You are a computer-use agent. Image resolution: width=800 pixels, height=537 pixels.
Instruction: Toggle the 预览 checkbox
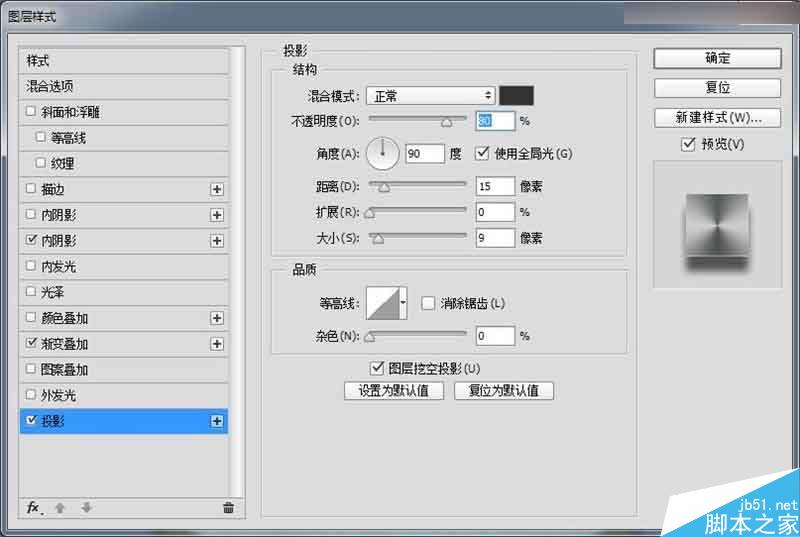tap(688, 144)
